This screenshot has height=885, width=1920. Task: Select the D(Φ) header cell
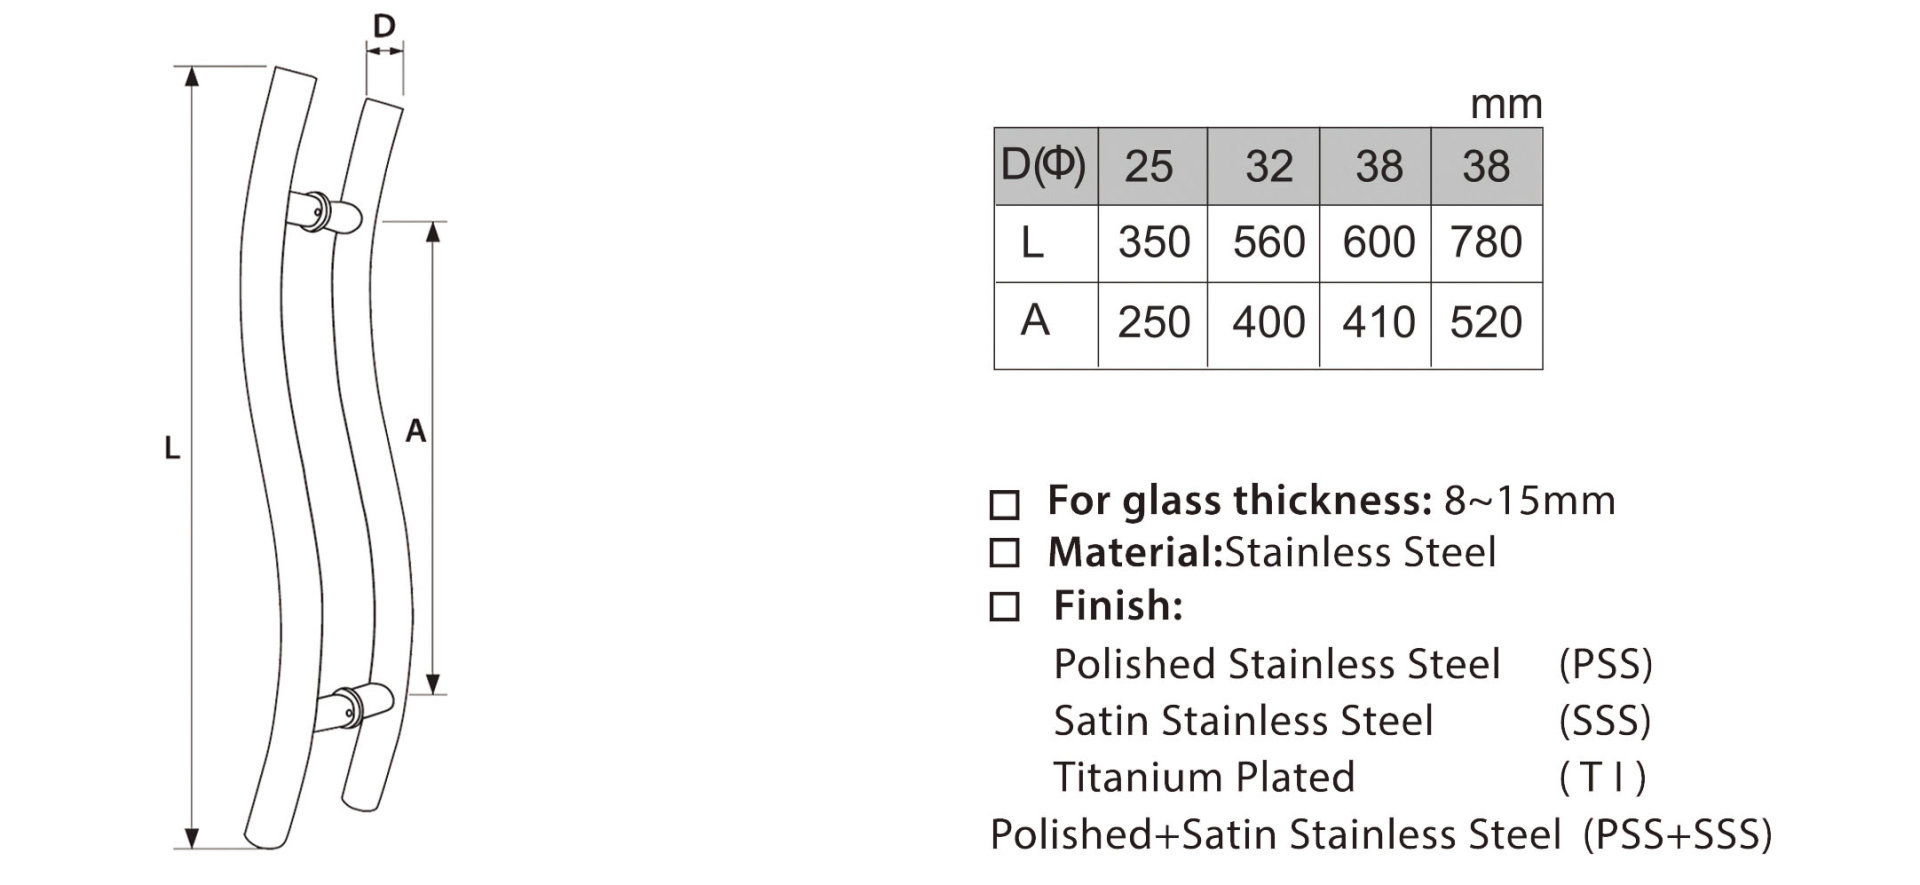point(1046,166)
